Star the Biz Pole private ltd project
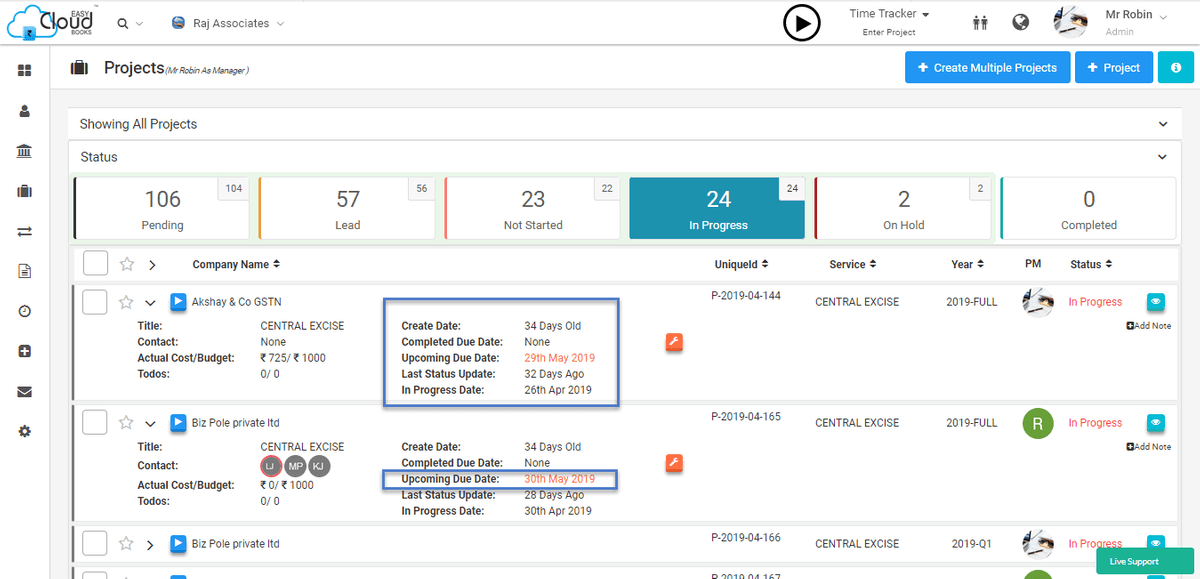1200x579 pixels. (126, 422)
